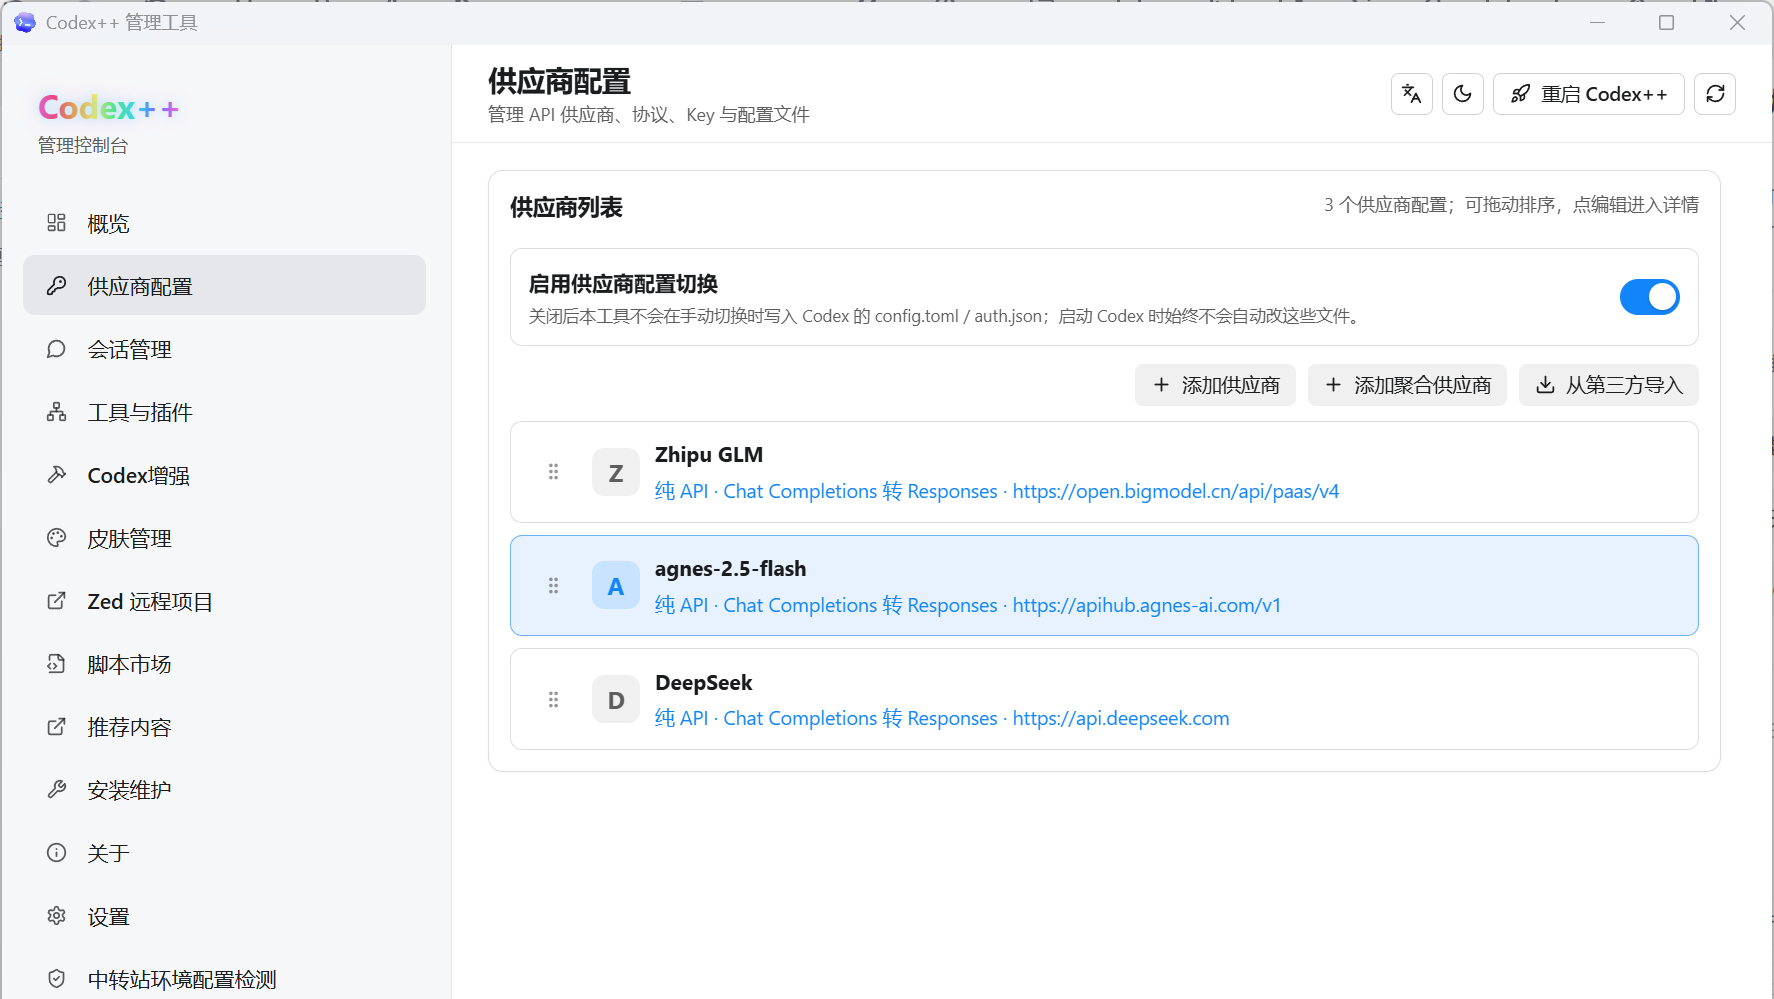Open 中转站环境配置检测 in the sidebar
Screen dimensions: 1774x999
pyautogui.click(x=224, y=979)
